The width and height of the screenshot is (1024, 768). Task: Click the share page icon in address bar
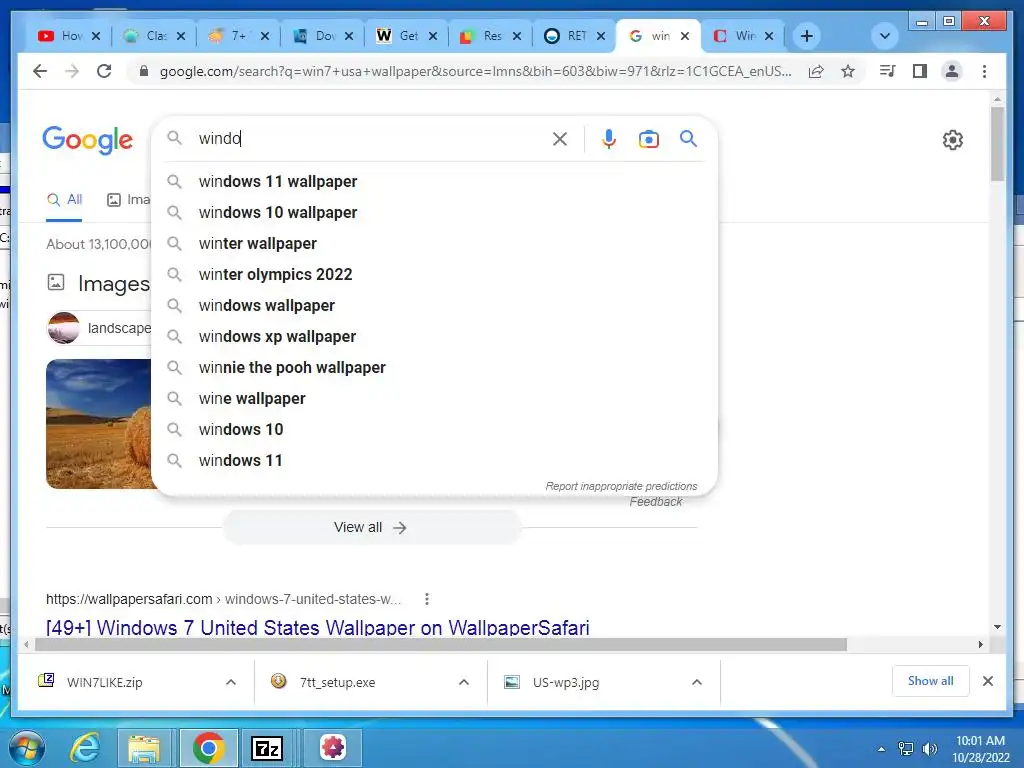click(x=816, y=71)
